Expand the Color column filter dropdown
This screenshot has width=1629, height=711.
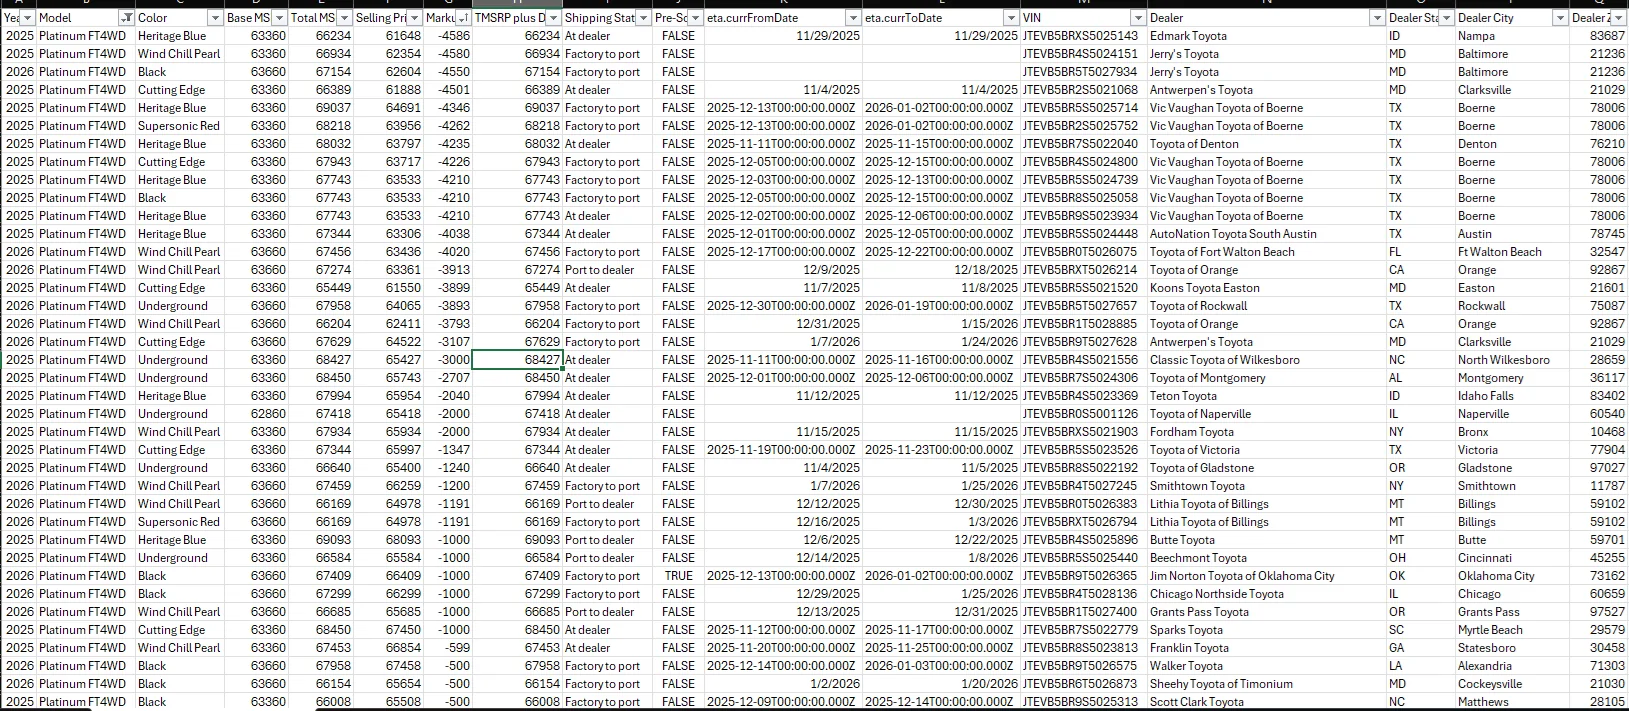[x=215, y=18]
